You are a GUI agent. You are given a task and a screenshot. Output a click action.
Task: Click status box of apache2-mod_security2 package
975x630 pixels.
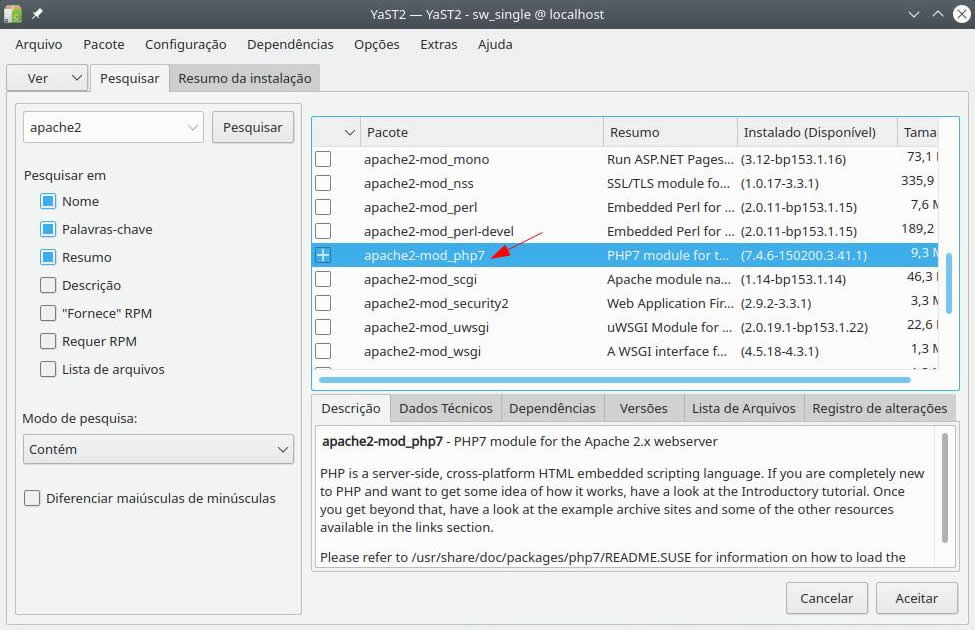coord(323,303)
